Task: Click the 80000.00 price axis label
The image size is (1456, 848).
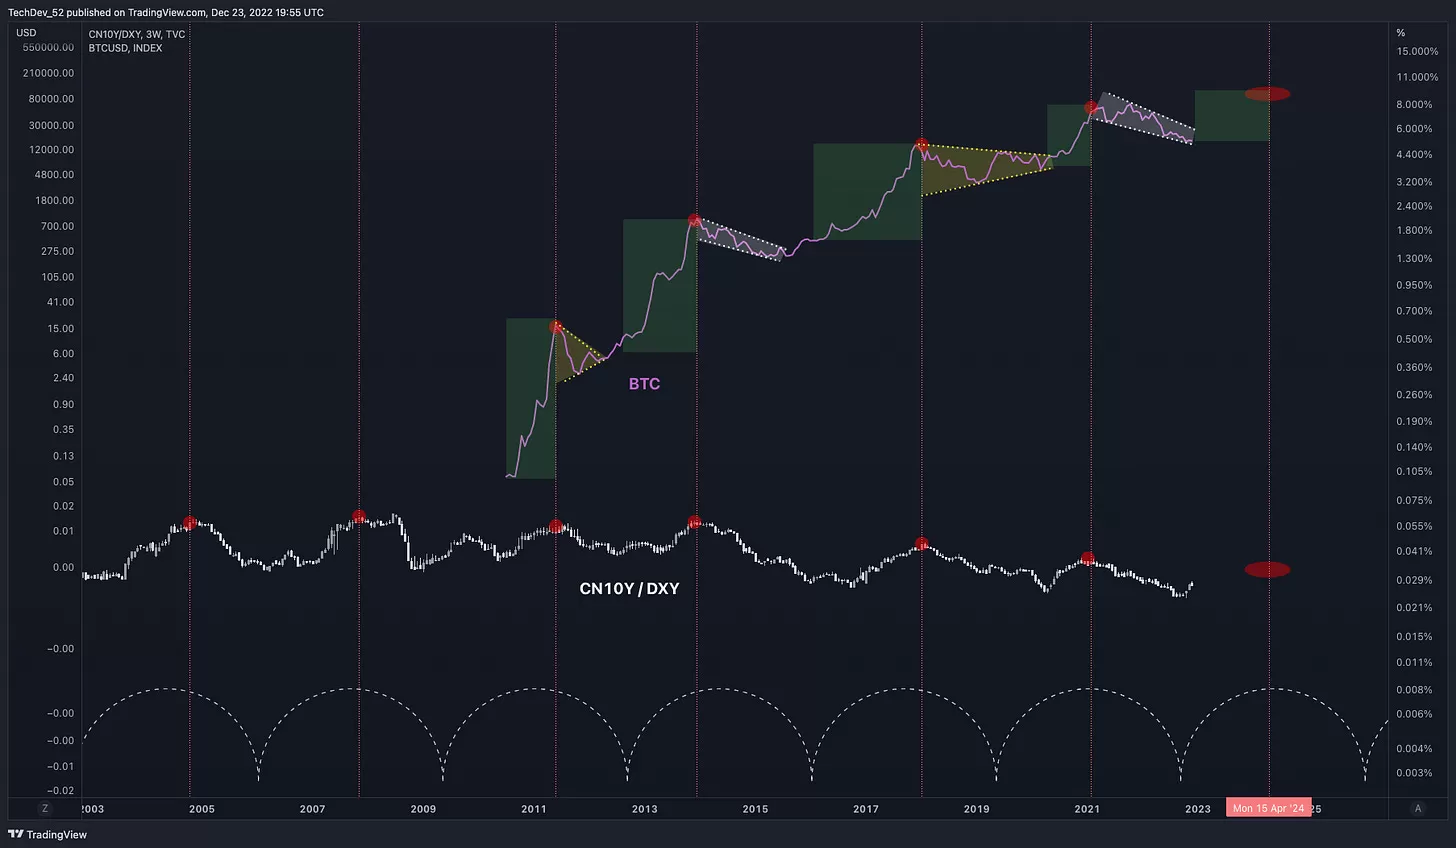Action: 51,99
